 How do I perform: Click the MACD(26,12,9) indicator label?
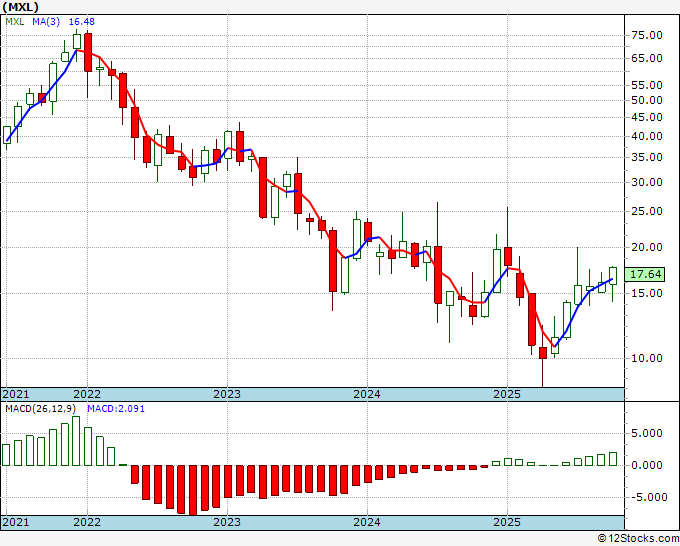(x=41, y=409)
